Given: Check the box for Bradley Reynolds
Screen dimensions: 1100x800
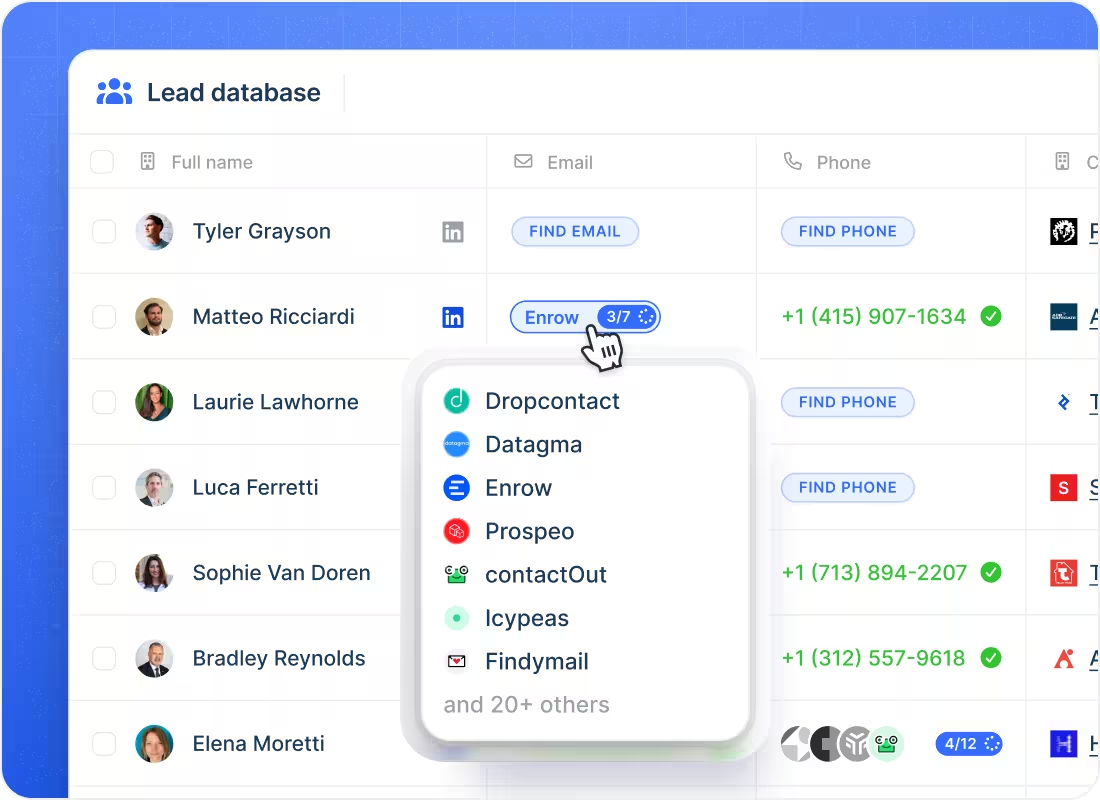Looking at the screenshot, I should coord(104,658).
